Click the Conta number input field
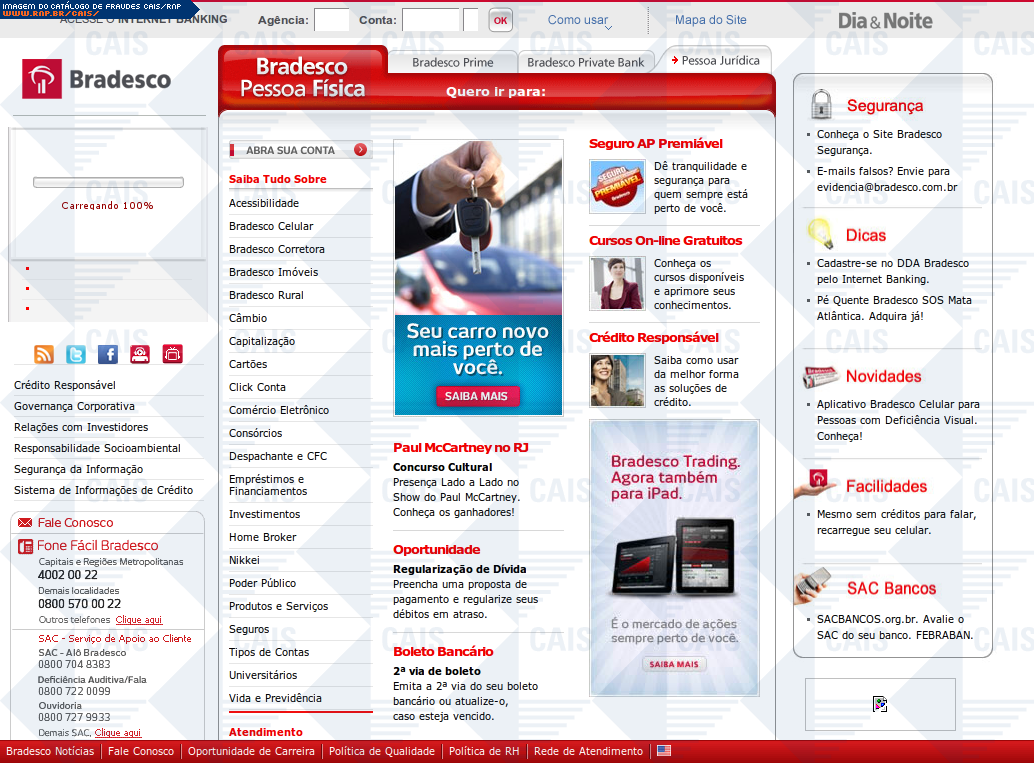The height and width of the screenshot is (763, 1034). tap(430, 20)
